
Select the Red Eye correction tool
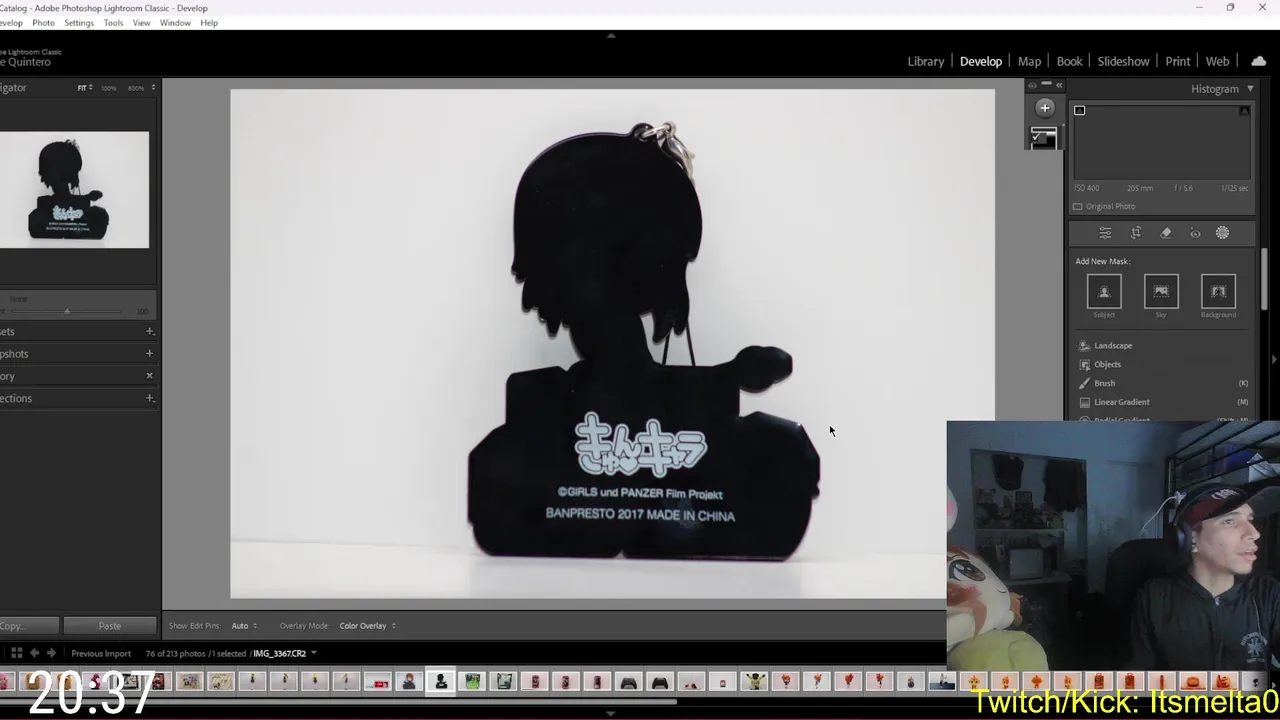click(1195, 233)
